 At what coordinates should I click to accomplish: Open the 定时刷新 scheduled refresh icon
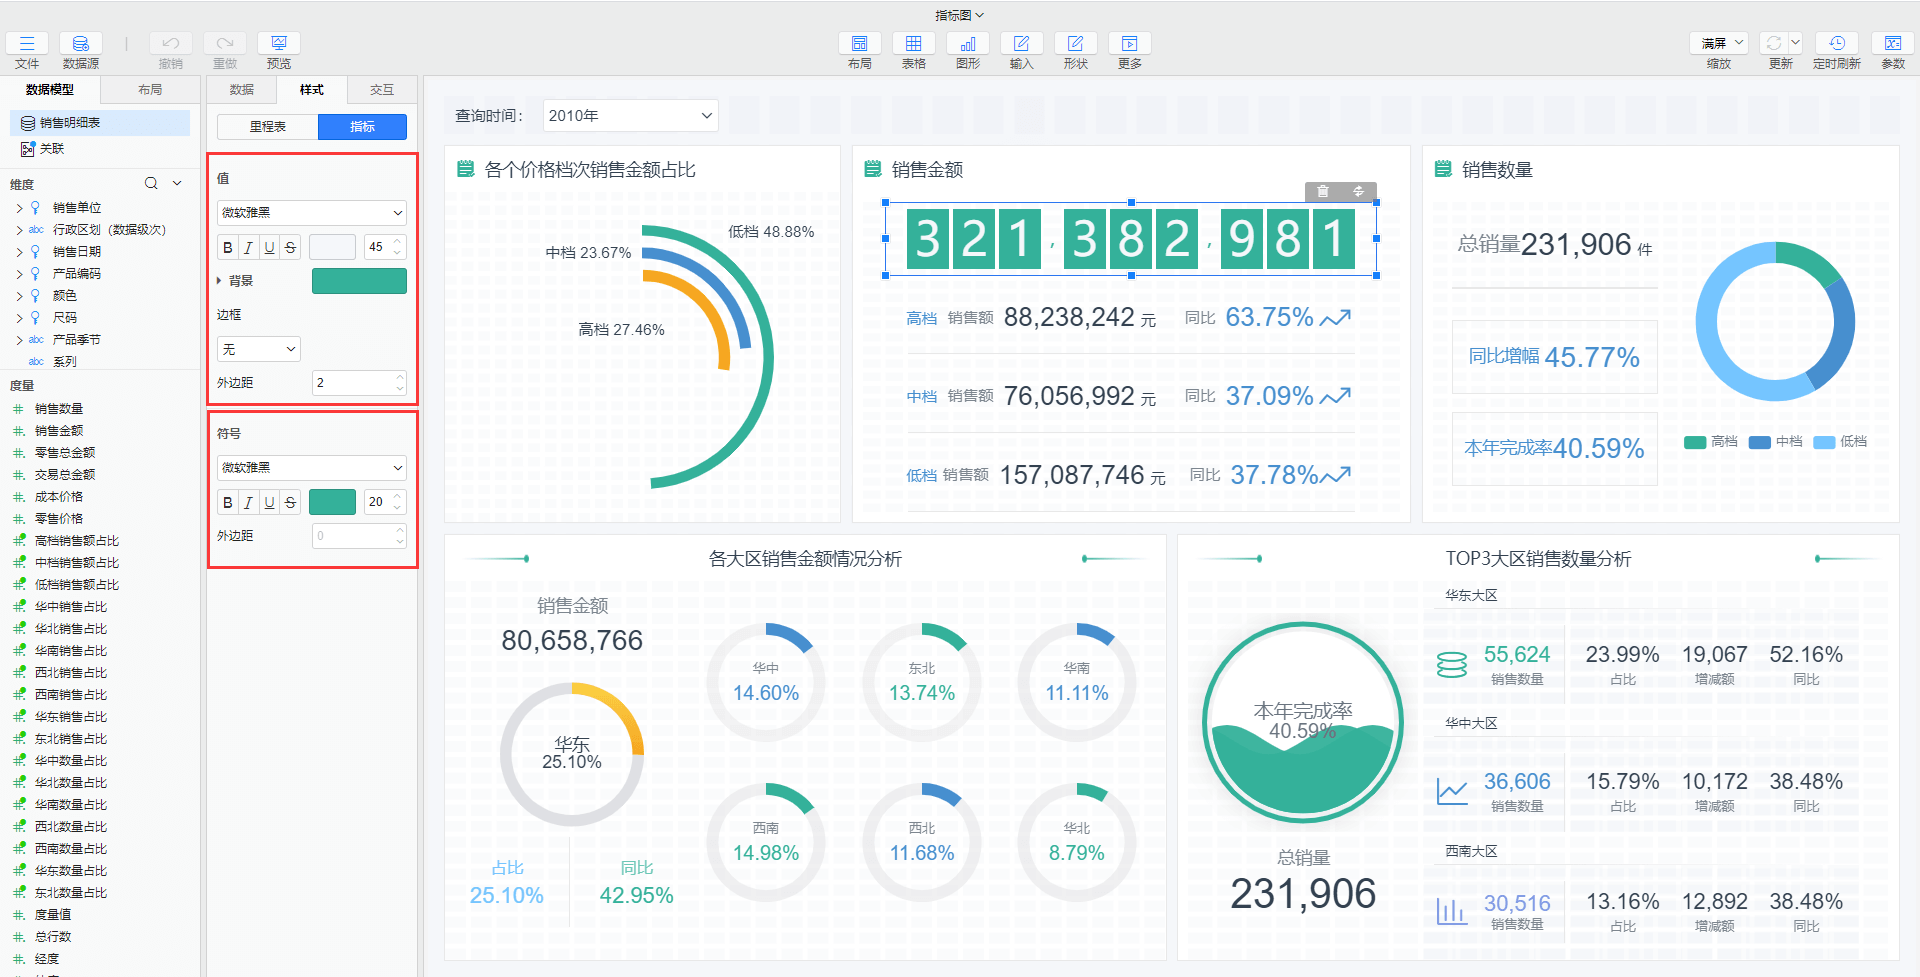pyautogui.click(x=1837, y=43)
